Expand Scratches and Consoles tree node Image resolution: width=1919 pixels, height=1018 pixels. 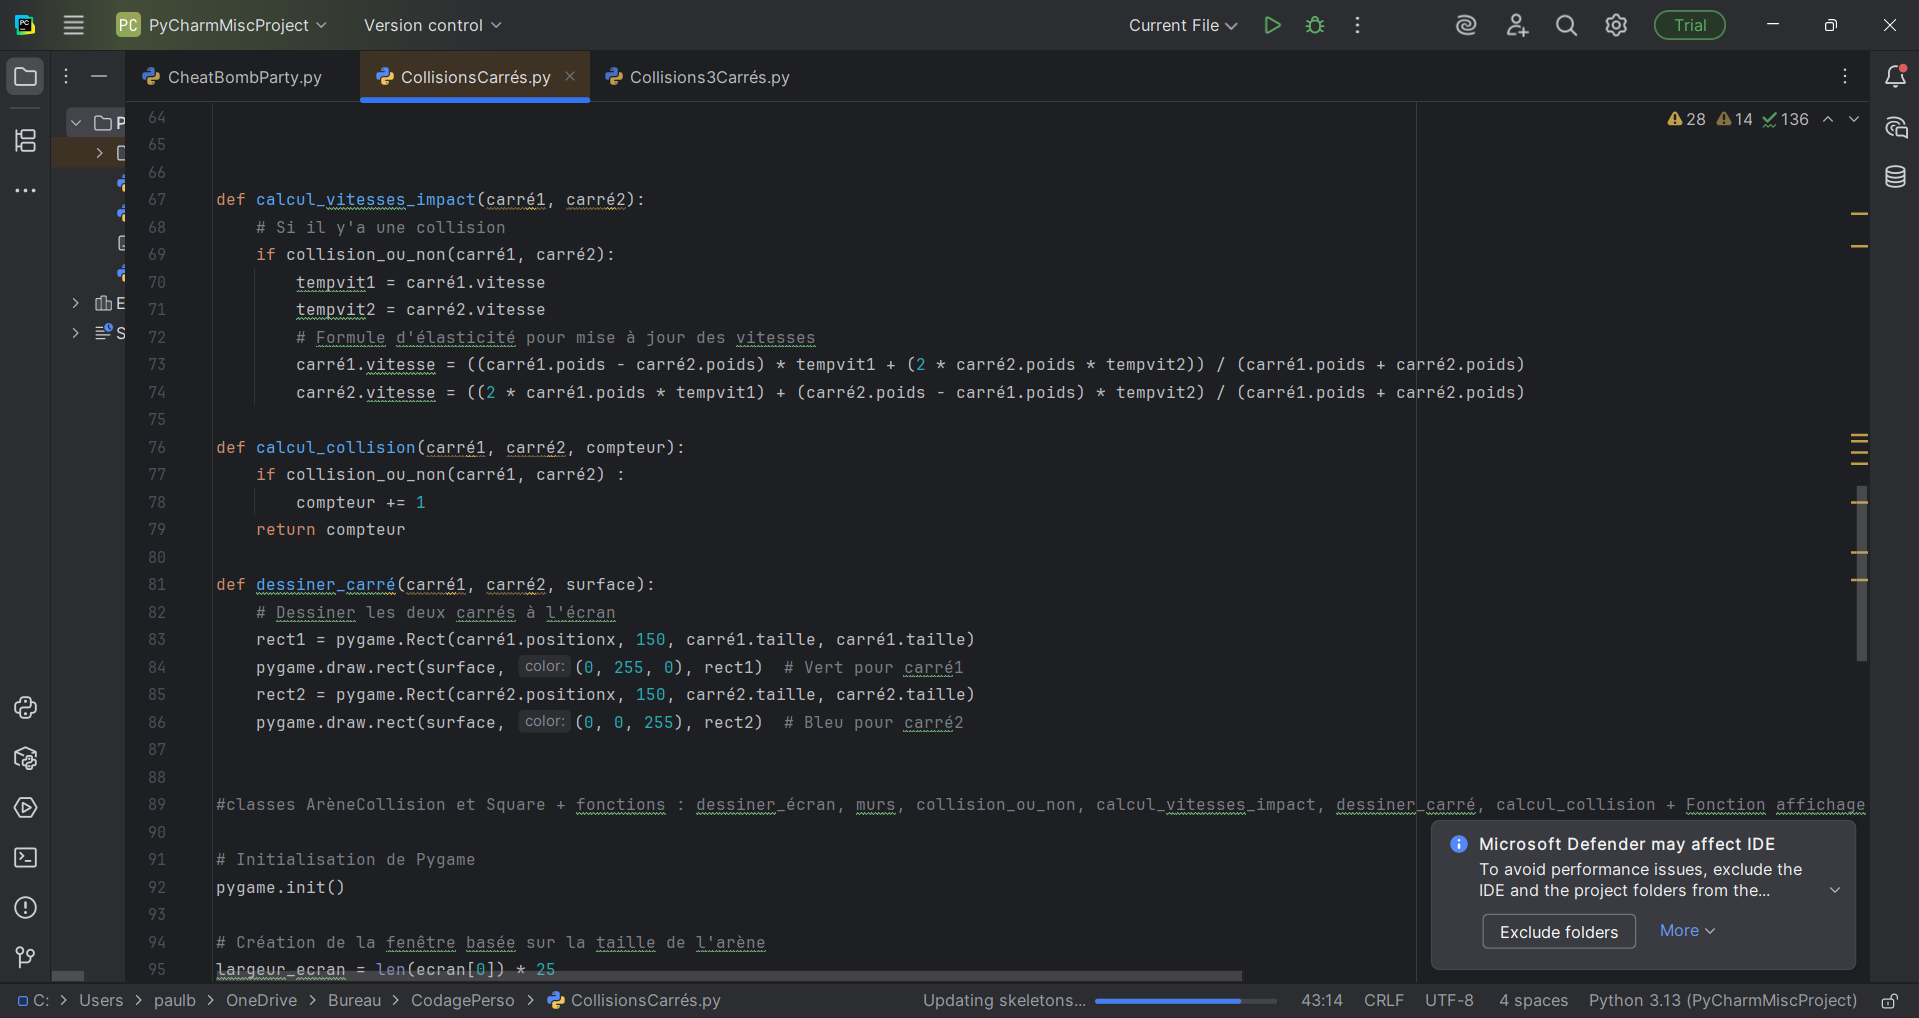point(76,333)
